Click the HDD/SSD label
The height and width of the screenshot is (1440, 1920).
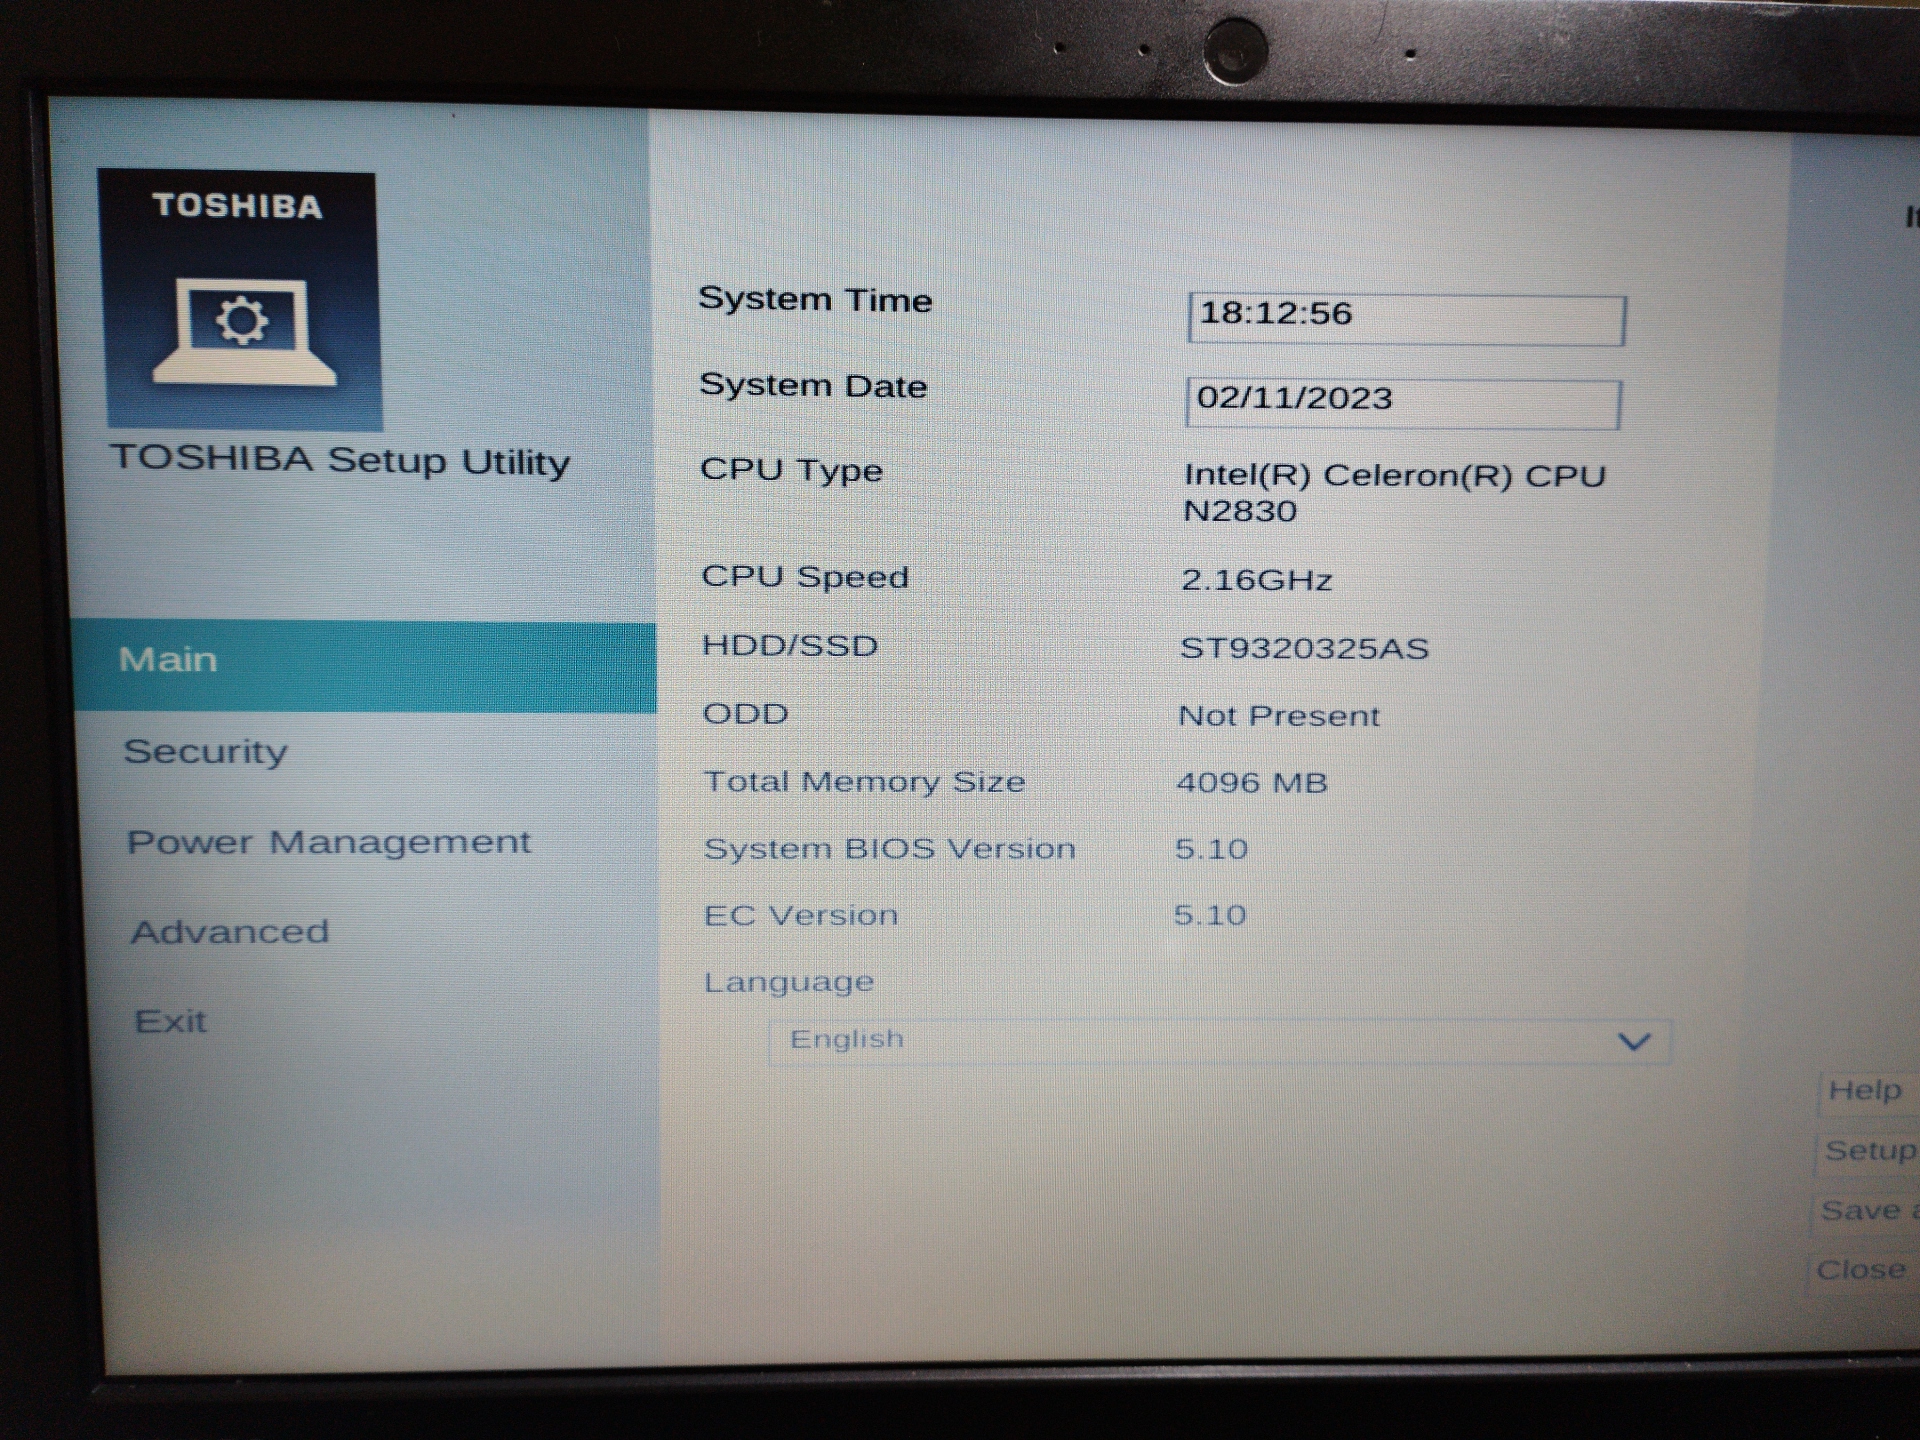click(x=790, y=645)
